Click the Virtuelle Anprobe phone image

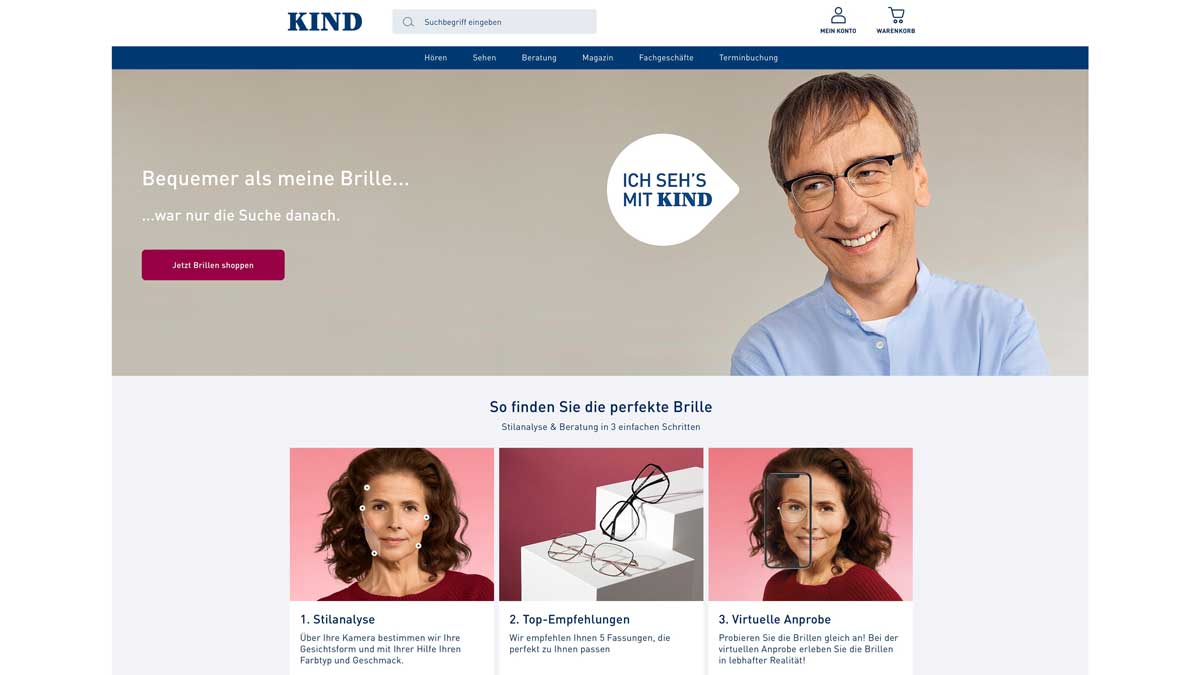coord(810,524)
